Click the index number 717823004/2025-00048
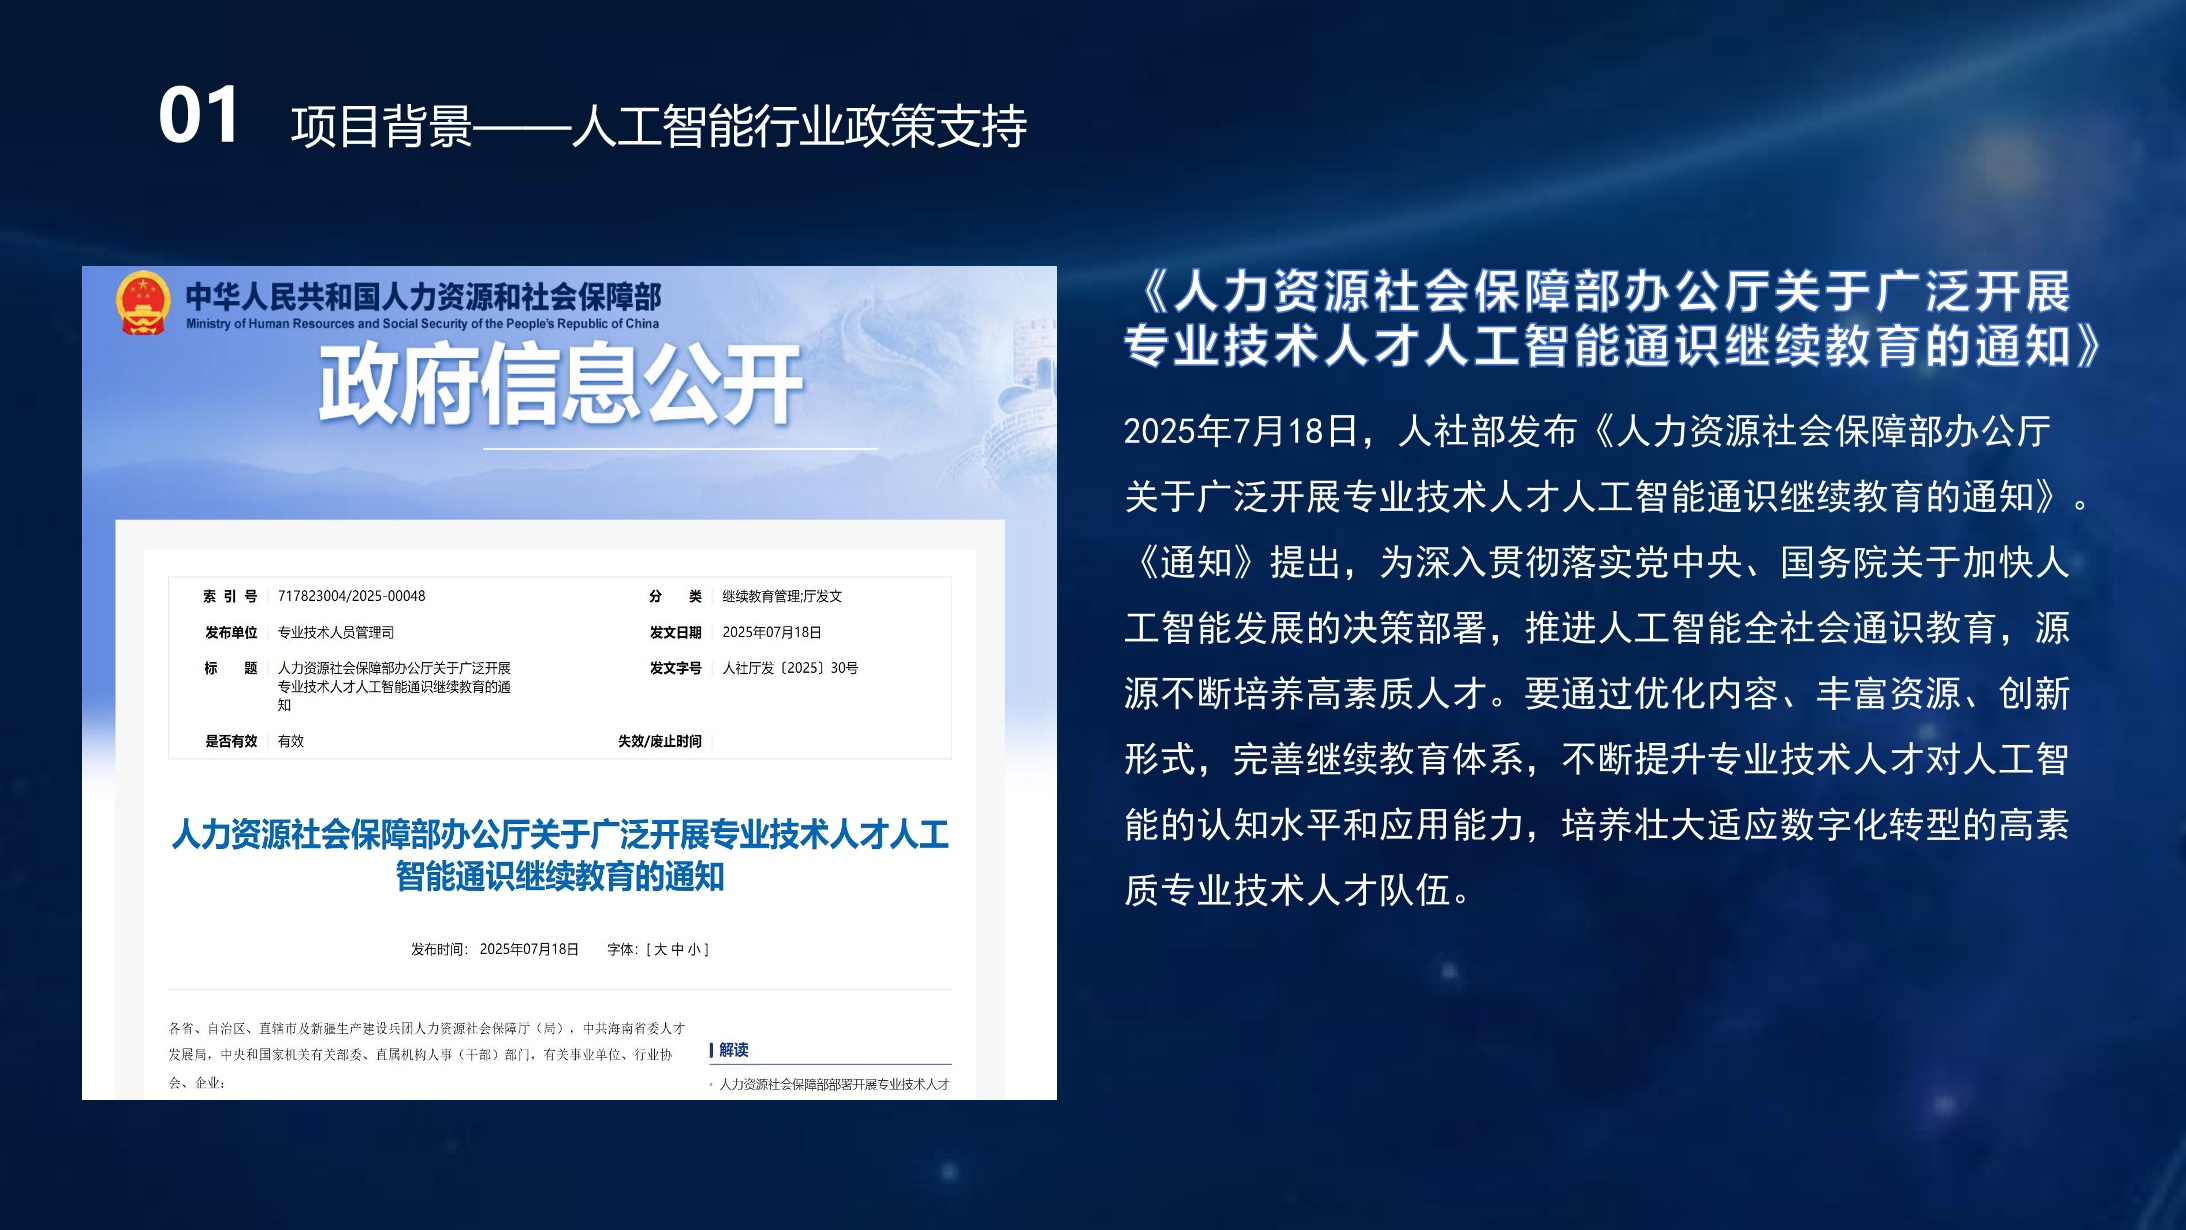Screen dimensions: 2186x1230 pyautogui.click(x=351, y=596)
